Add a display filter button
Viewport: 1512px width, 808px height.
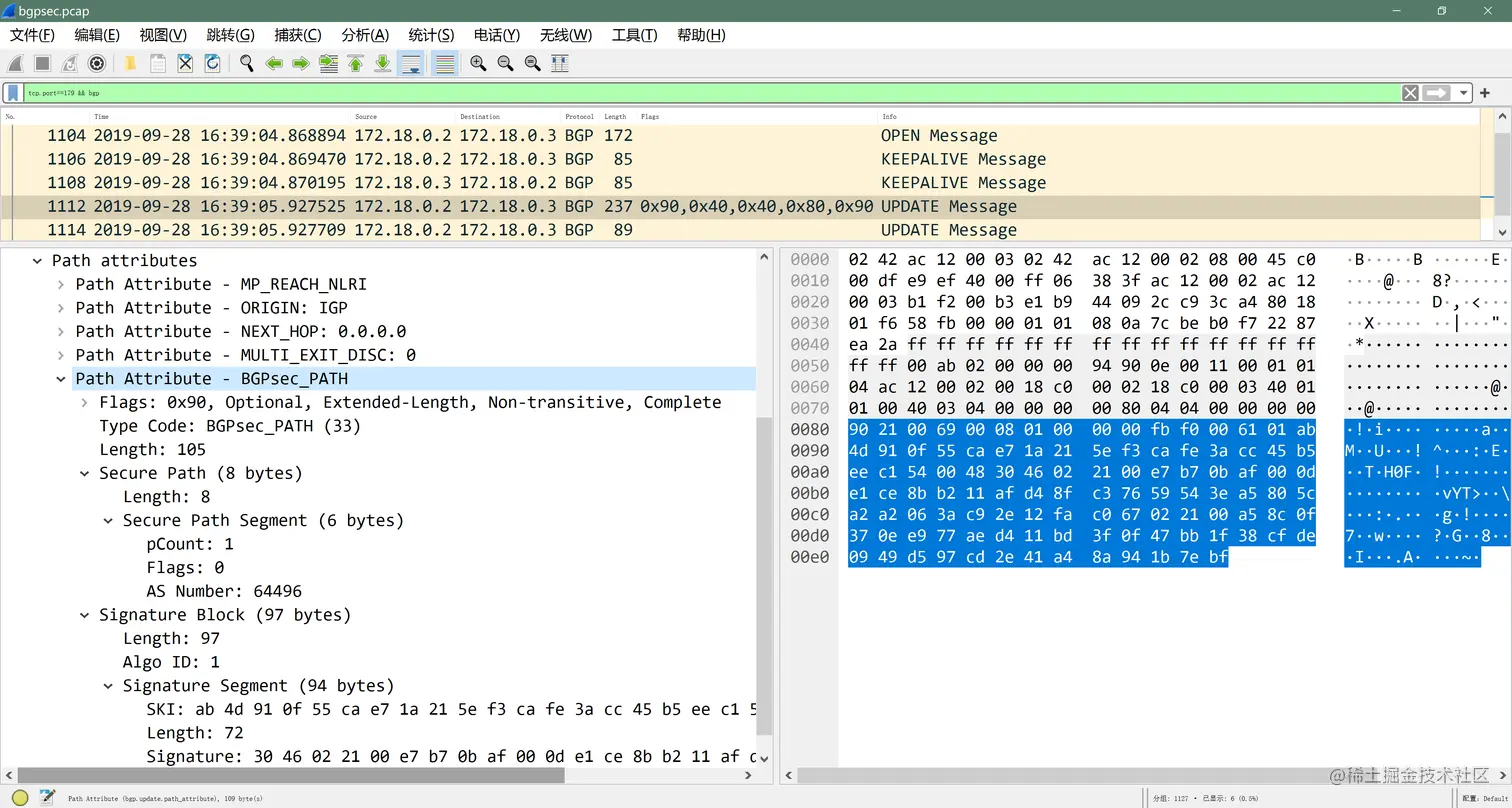click(x=1485, y=93)
